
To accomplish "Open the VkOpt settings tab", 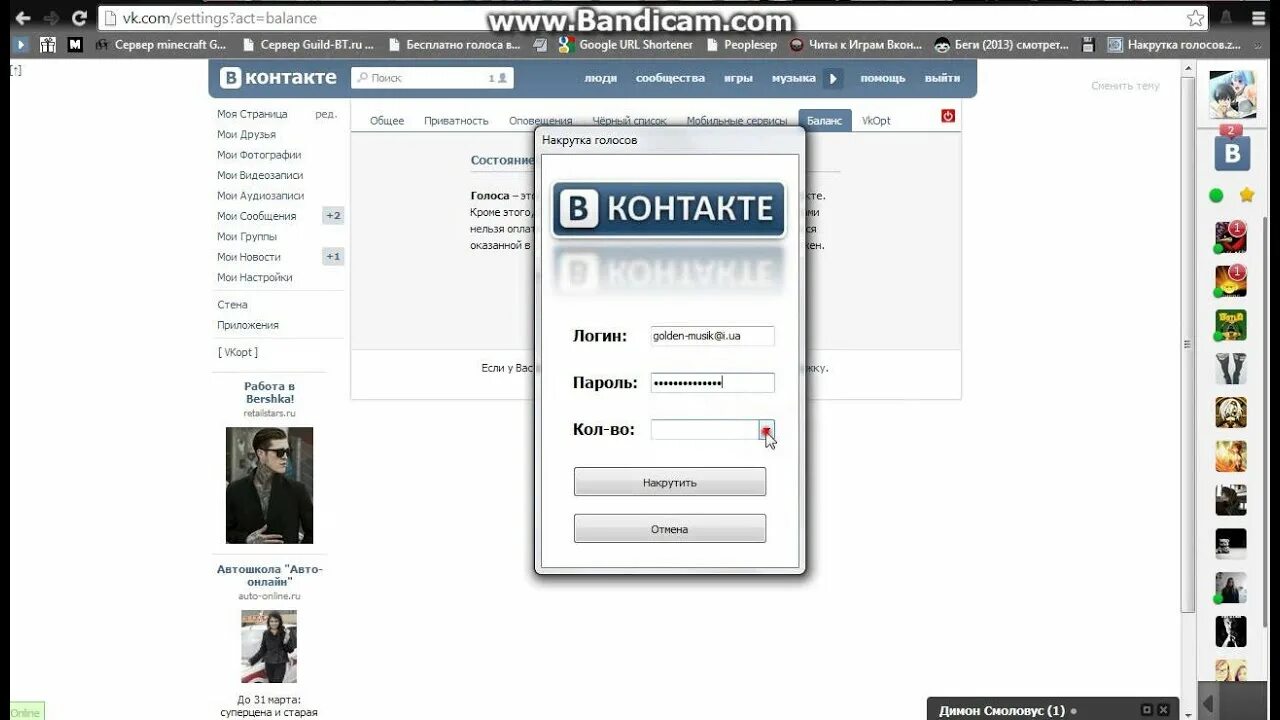I will pos(876,121).
